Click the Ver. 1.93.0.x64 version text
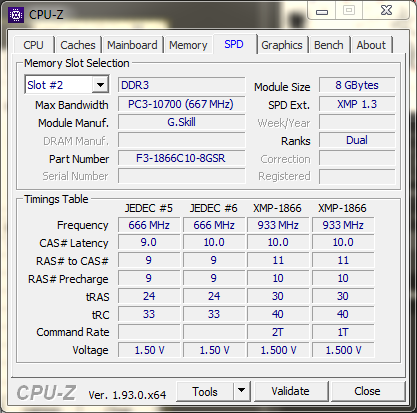This screenshot has height=413, width=417. coord(127,395)
